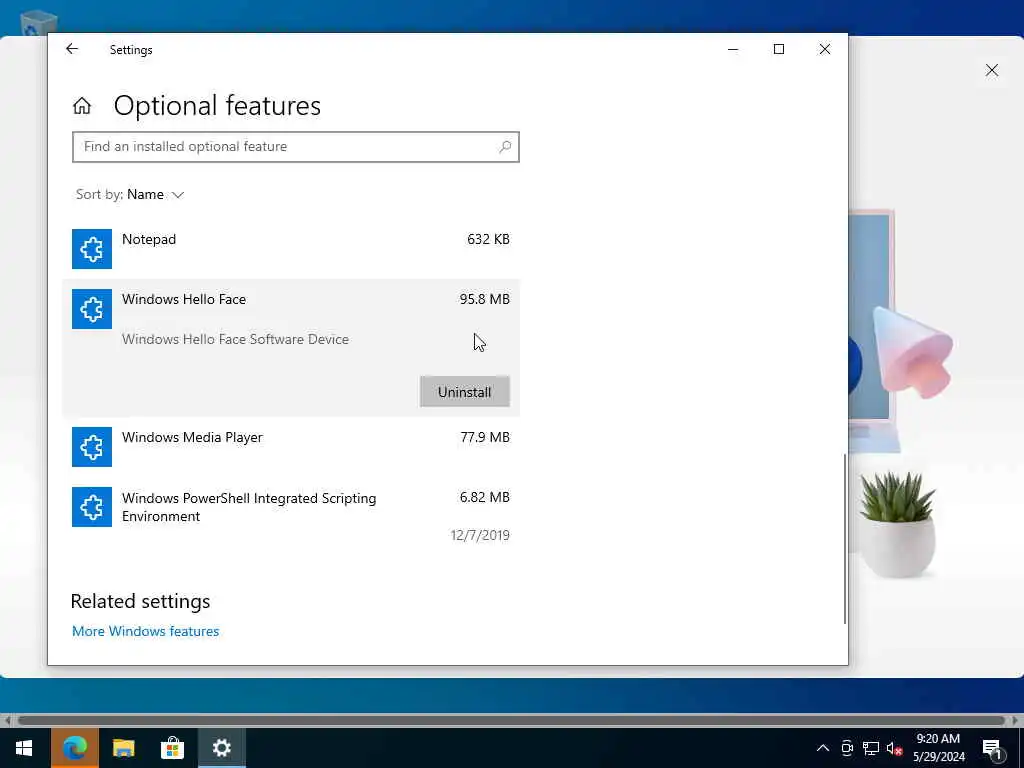This screenshot has width=1024, height=768.
Task: Click the puzzle icon for PowerShell Integrated Scripting Environment
Action: click(91, 507)
